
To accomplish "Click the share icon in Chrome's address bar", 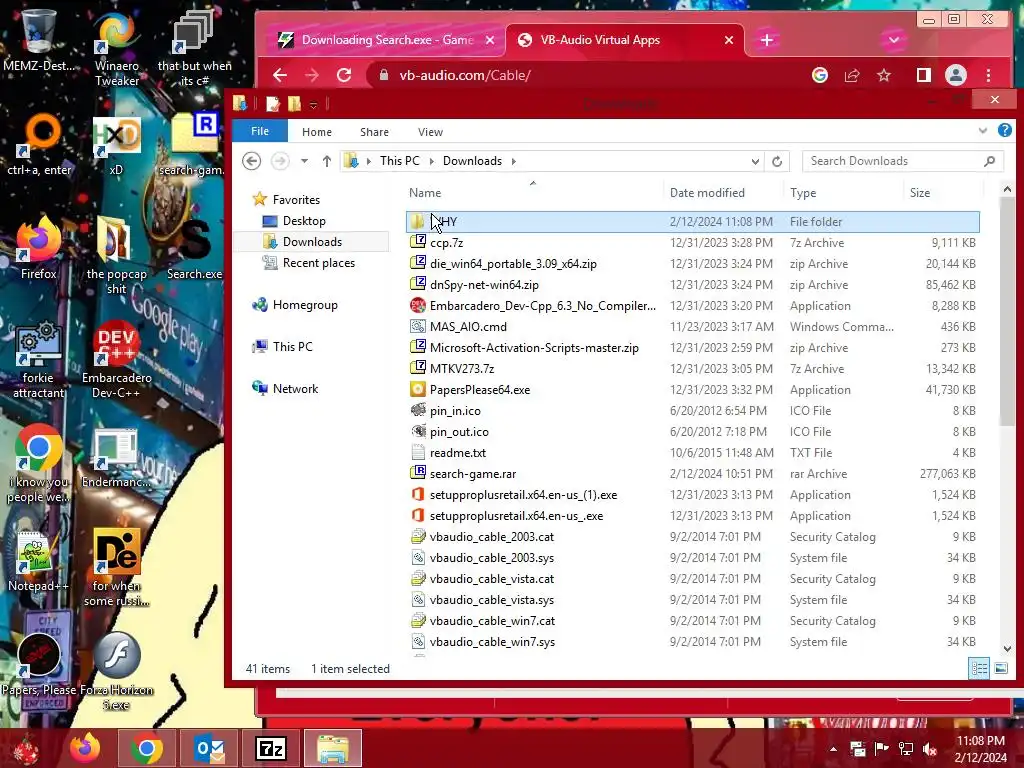I will (852, 75).
